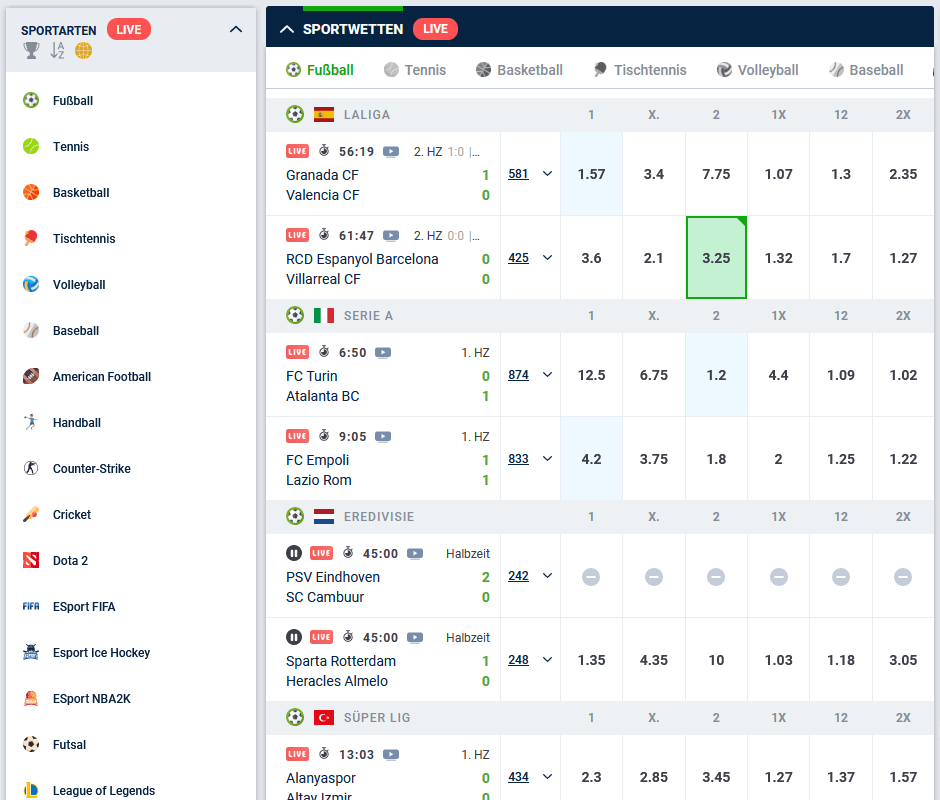Open live stream for Espanyol vs Villarreal
Viewport: 940px width, 800px height.
[x=391, y=236]
